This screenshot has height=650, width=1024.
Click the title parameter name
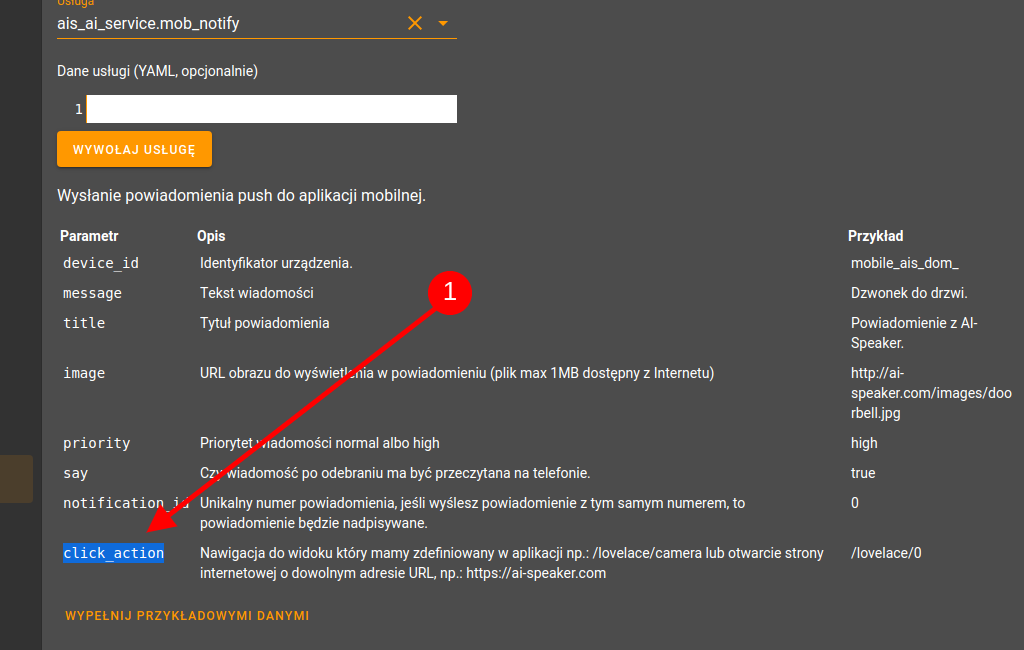click(x=84, y=323)
